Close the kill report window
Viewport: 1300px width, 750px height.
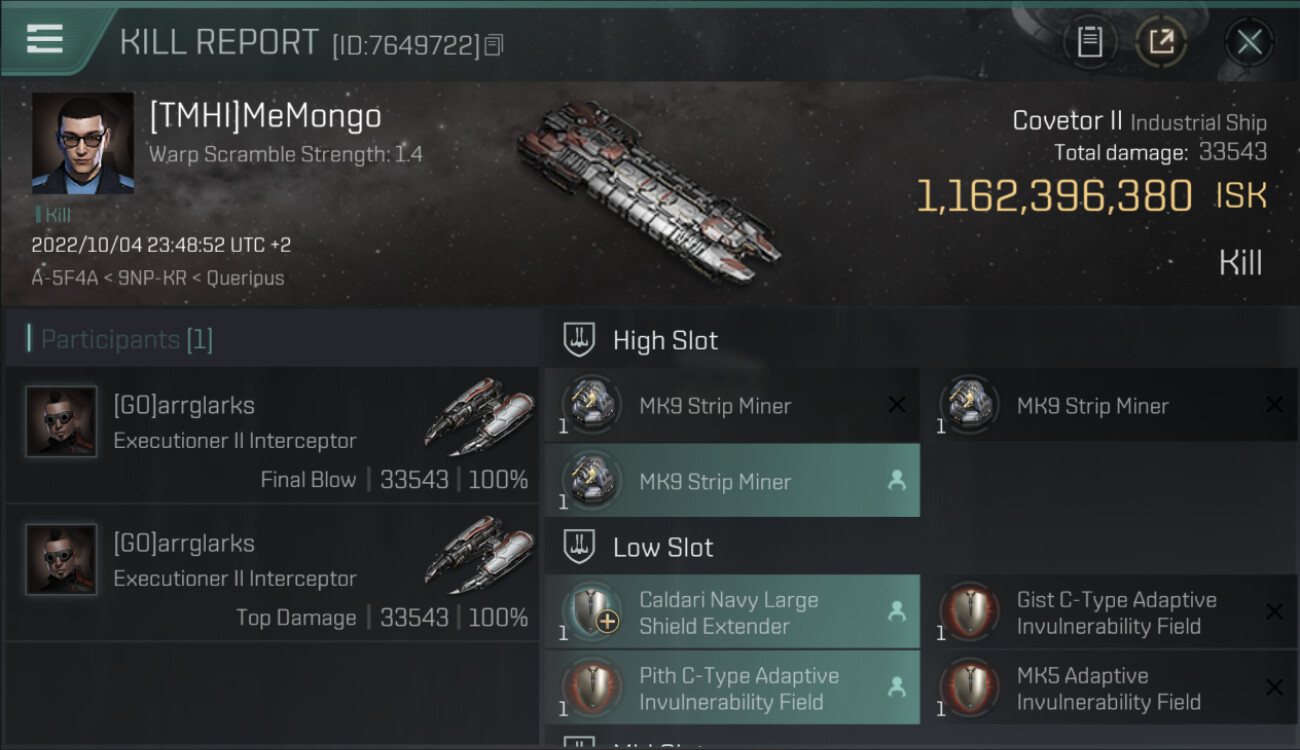pyautogui.click(x=1249, y=42)
